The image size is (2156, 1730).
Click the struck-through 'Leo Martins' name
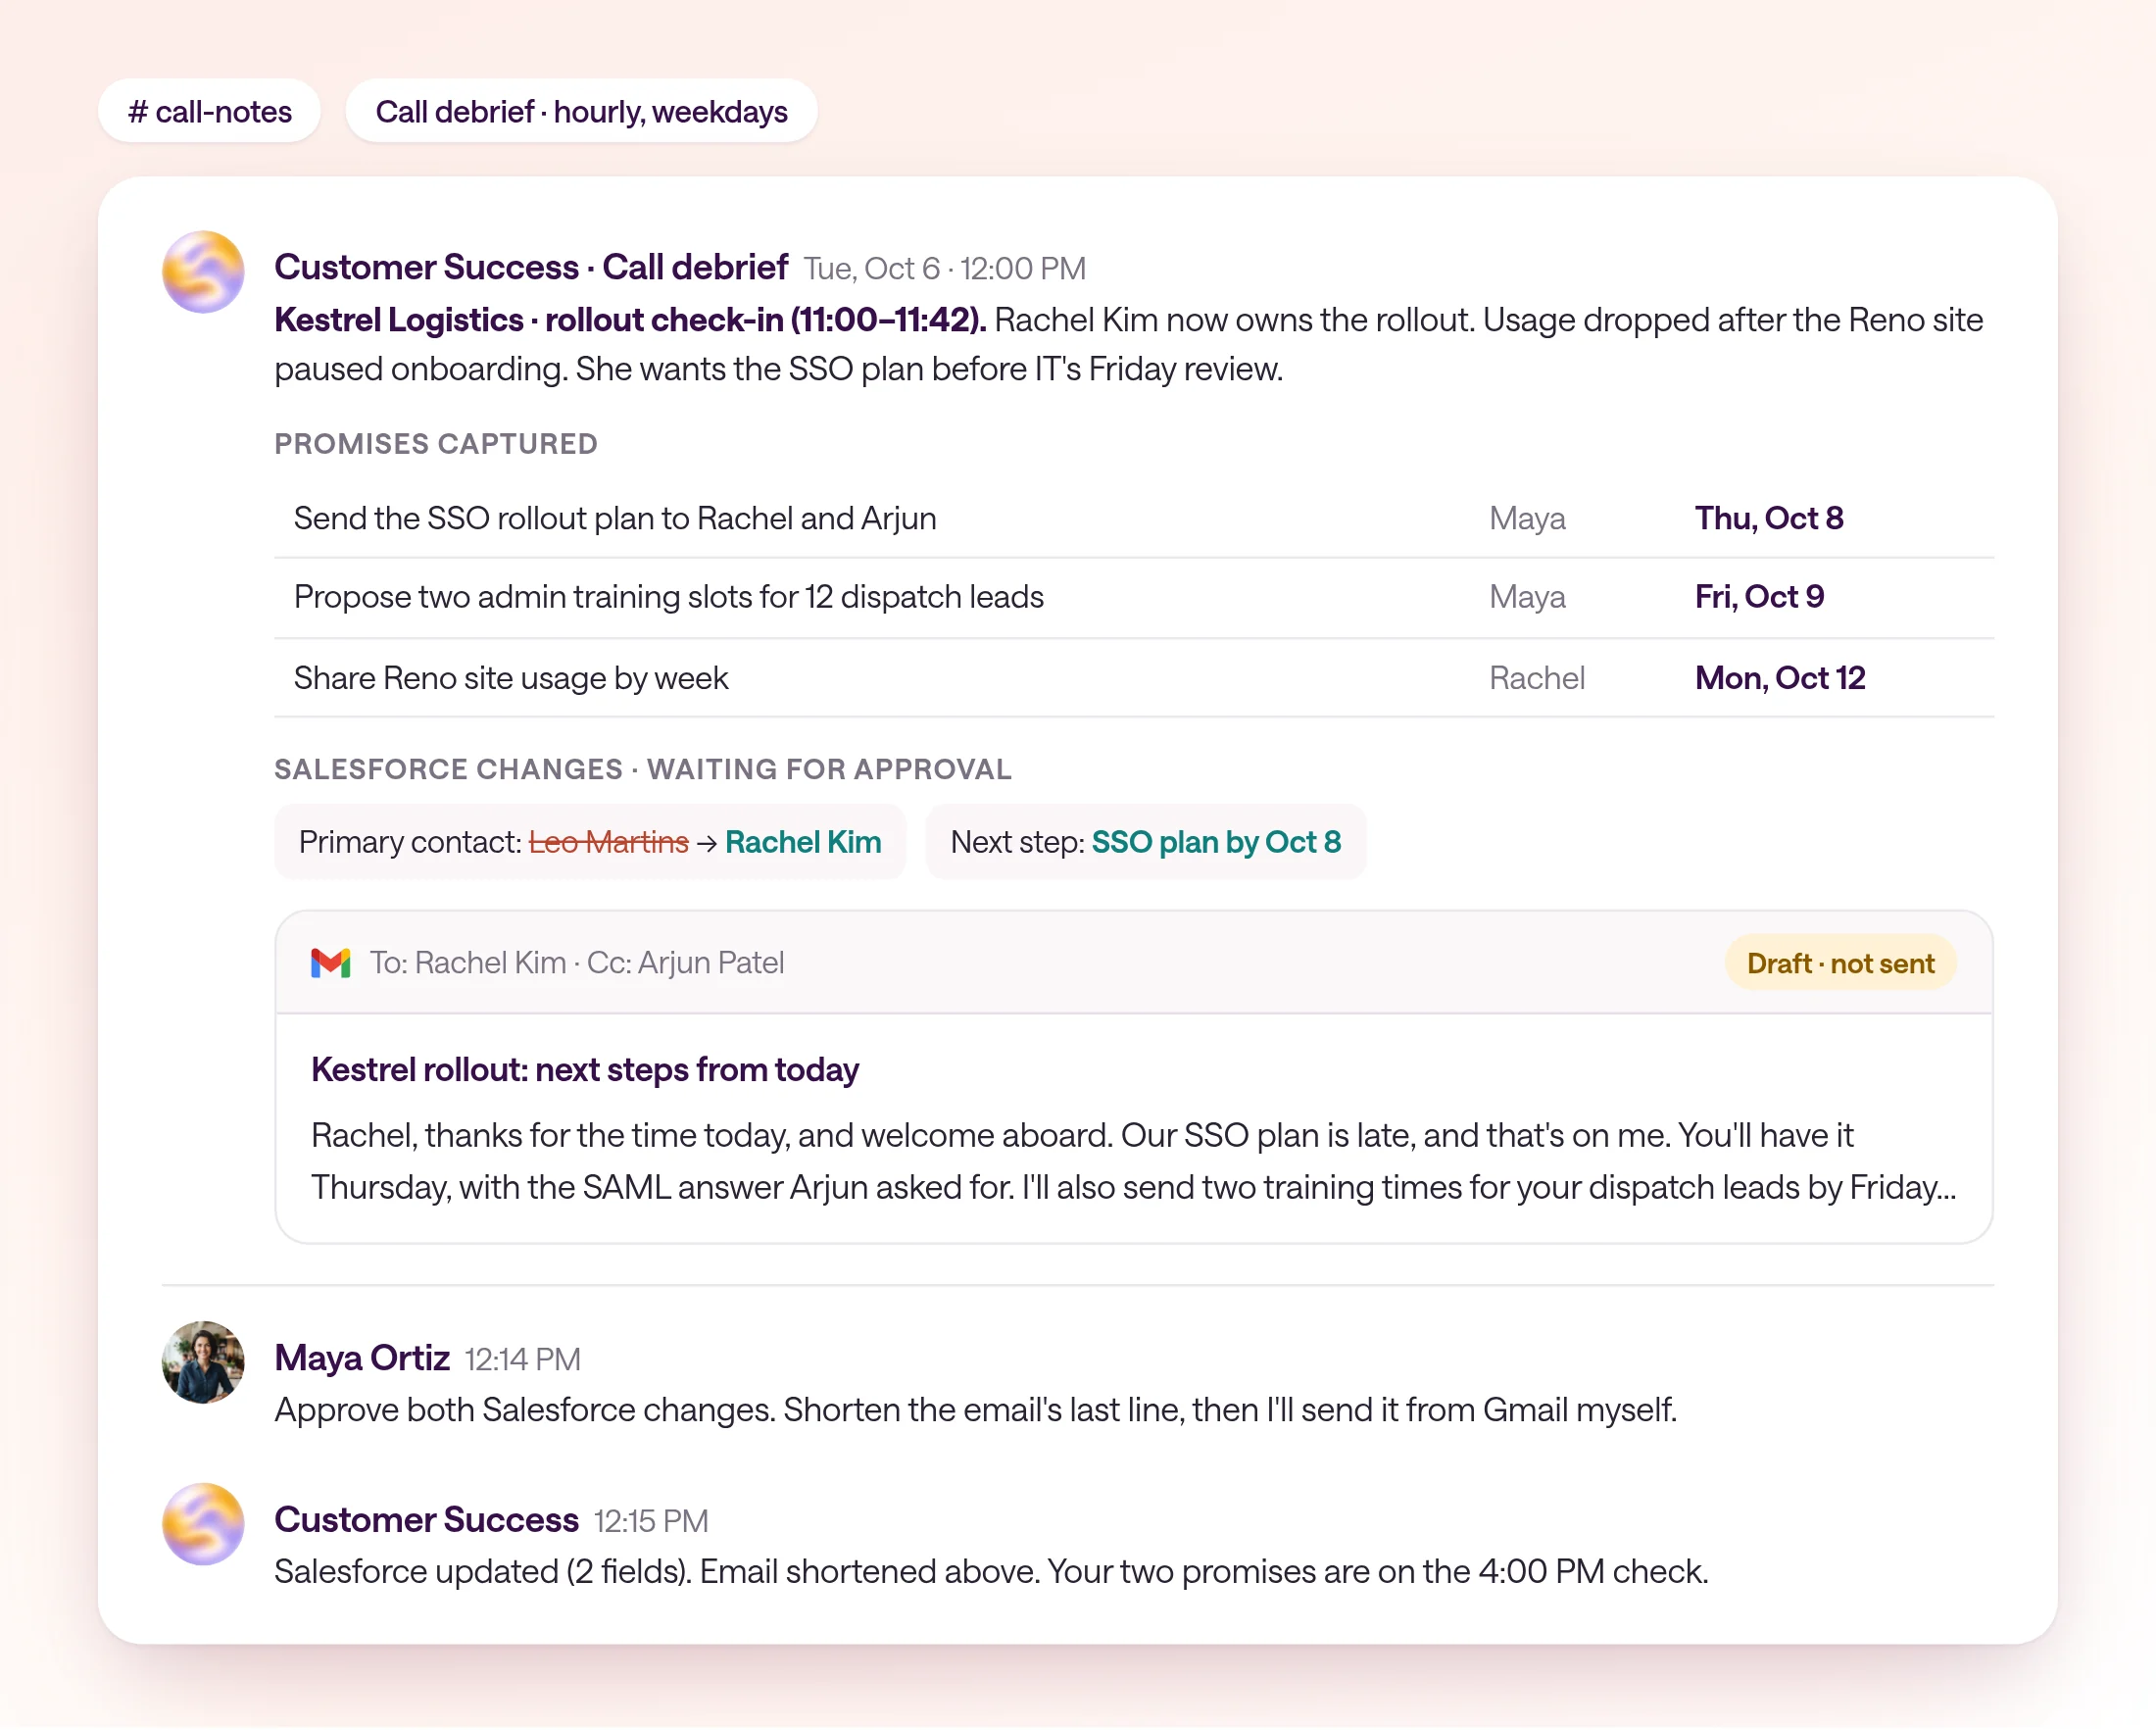point(608,842)
